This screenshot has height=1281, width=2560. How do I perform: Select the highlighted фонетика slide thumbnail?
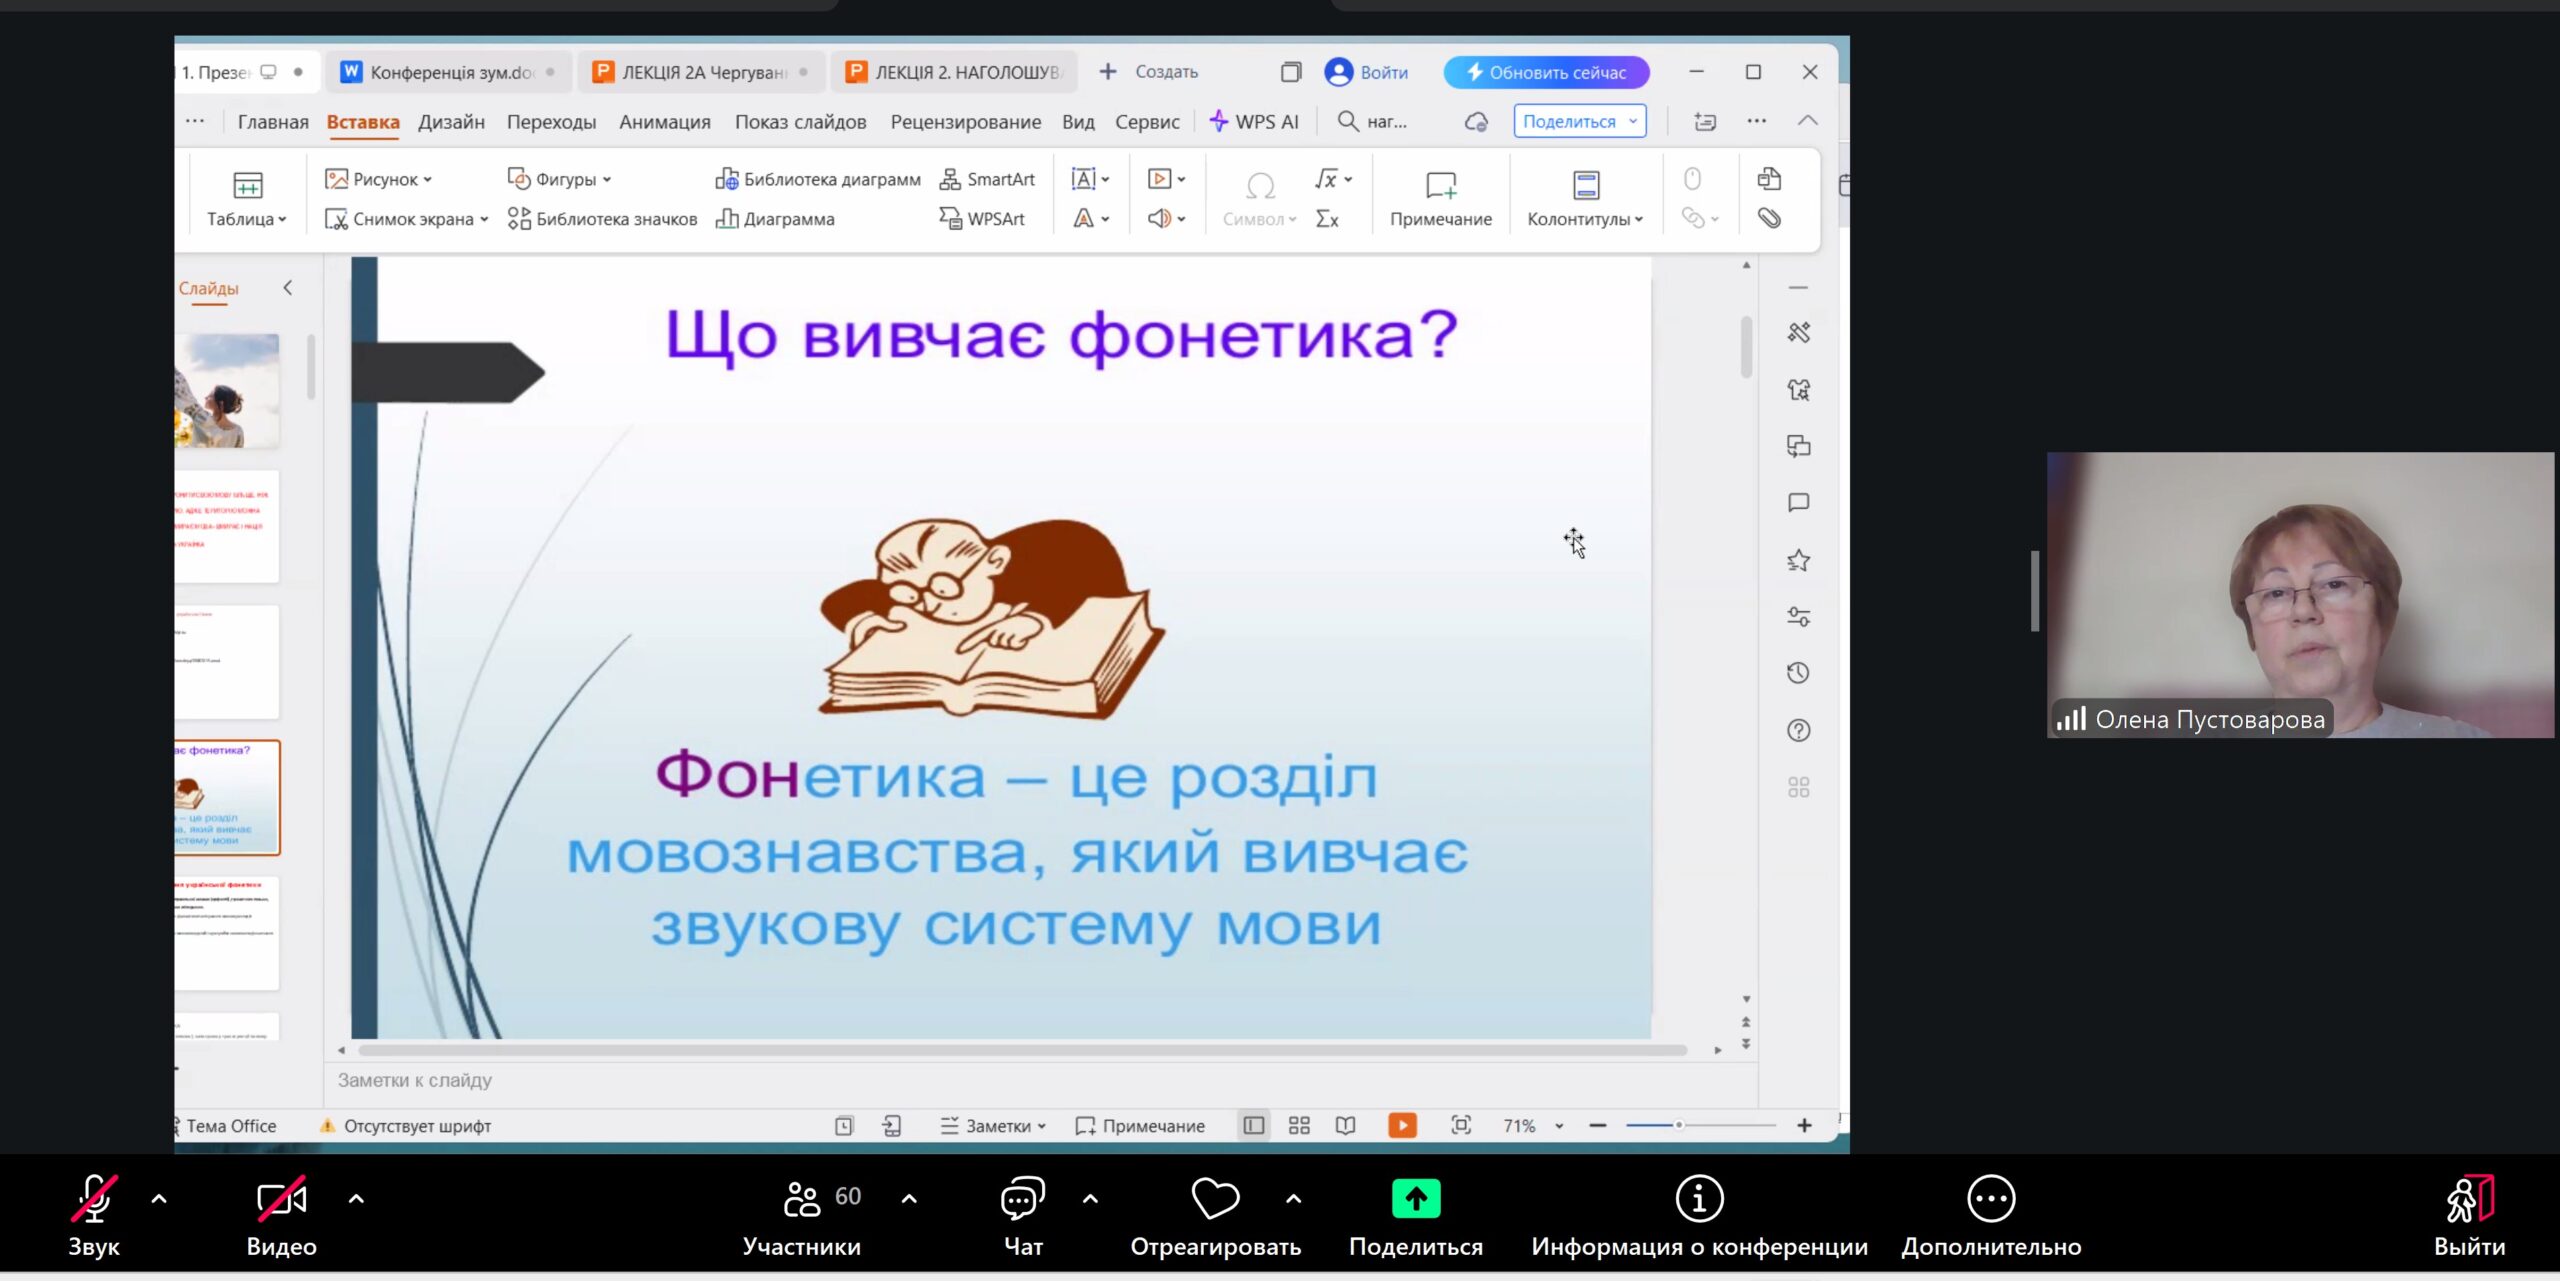click(227, 797)
